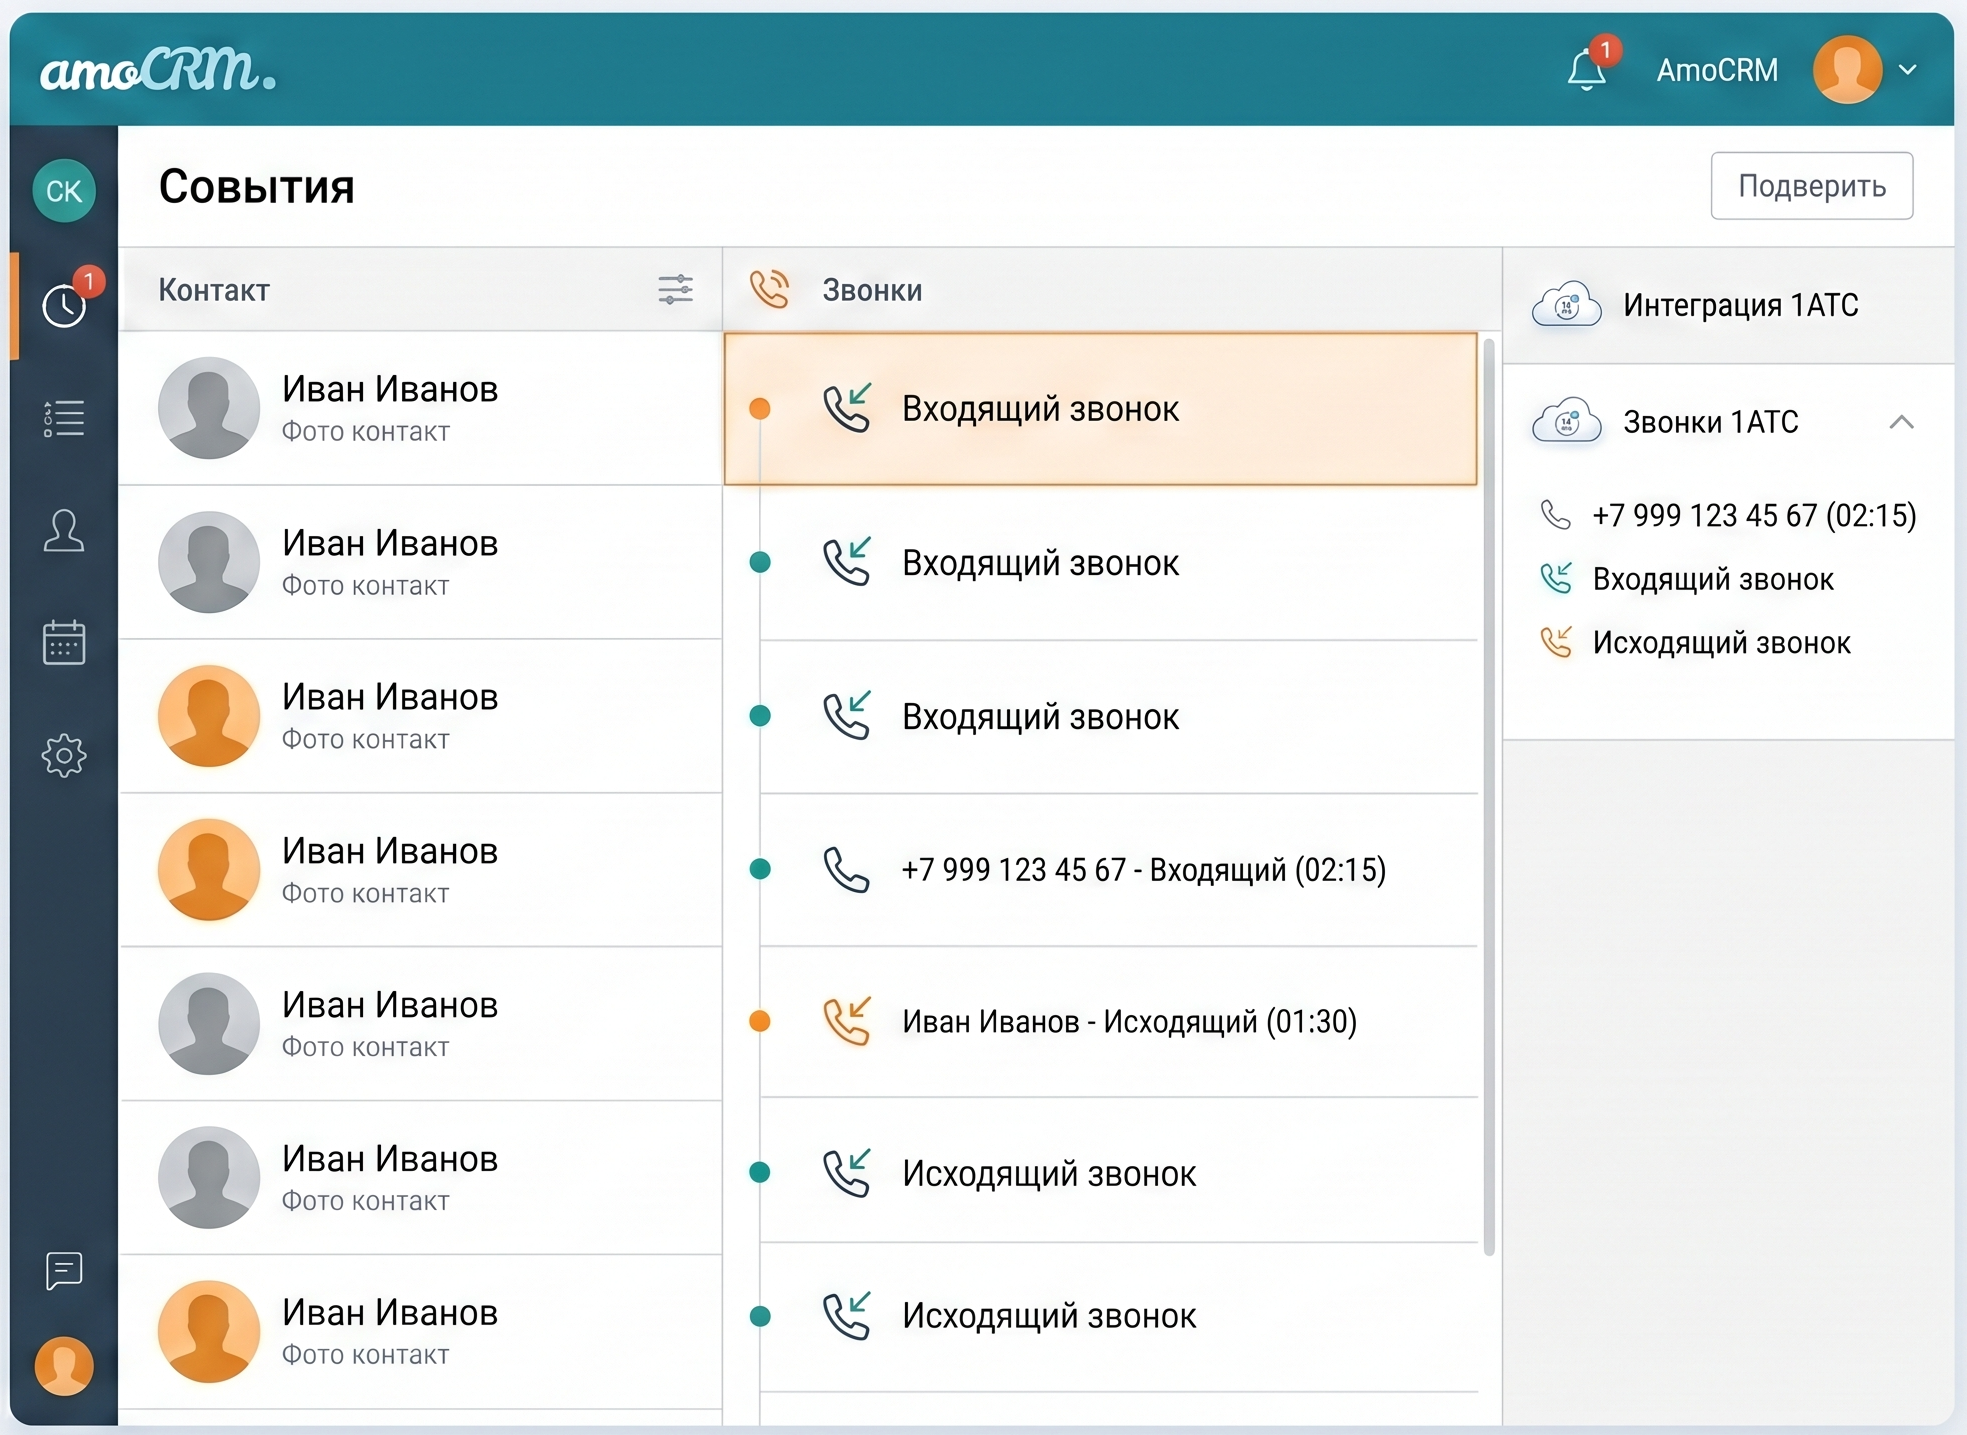Open events clock icon in sidebar
This screenshot has height=1435, width=1967.
coord(64,305)
